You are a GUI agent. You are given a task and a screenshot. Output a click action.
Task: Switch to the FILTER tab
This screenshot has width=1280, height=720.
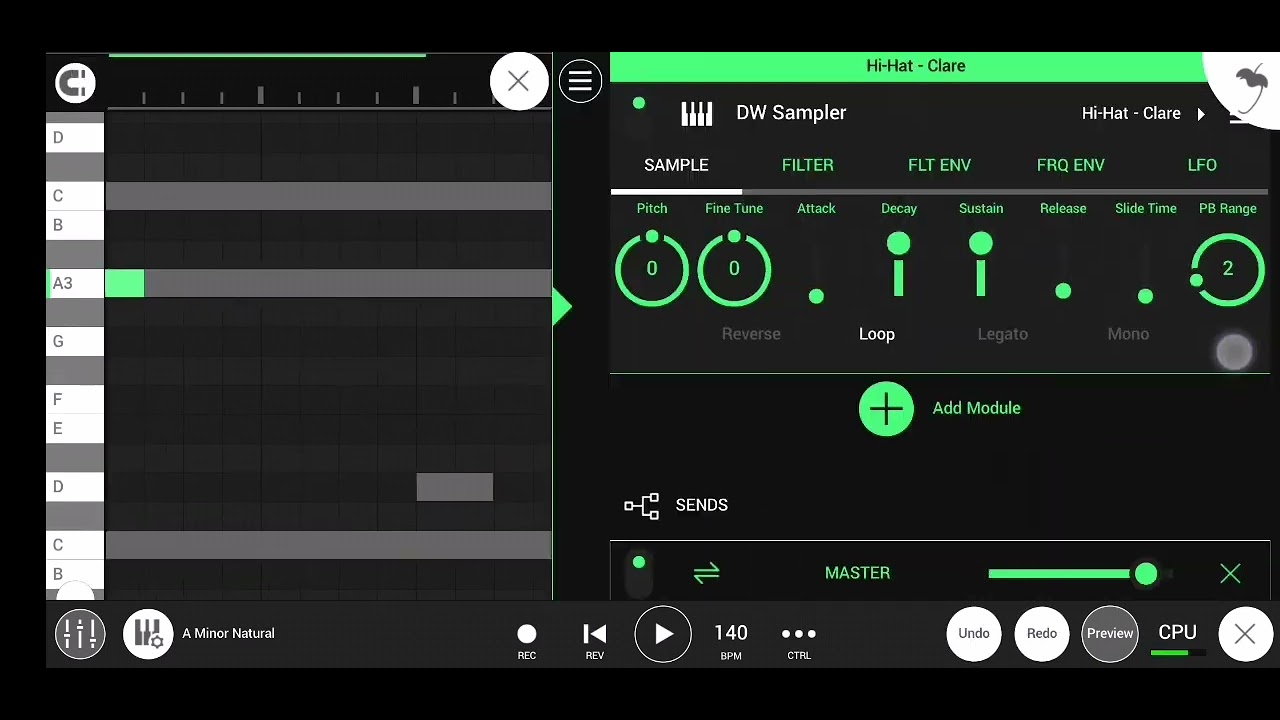pos(807,165)
